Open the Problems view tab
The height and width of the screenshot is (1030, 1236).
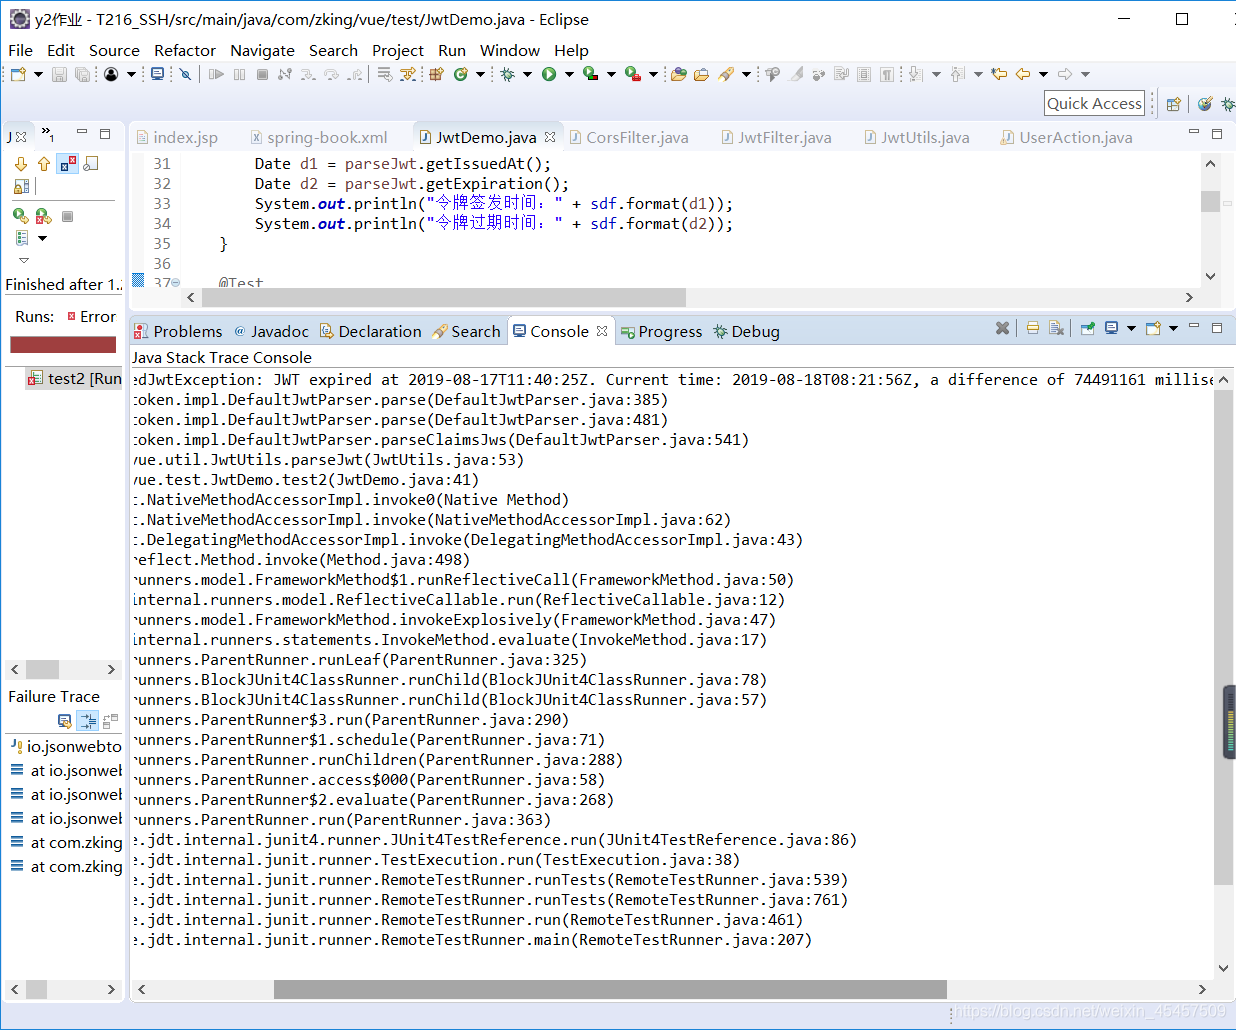[x=178, y=331]
